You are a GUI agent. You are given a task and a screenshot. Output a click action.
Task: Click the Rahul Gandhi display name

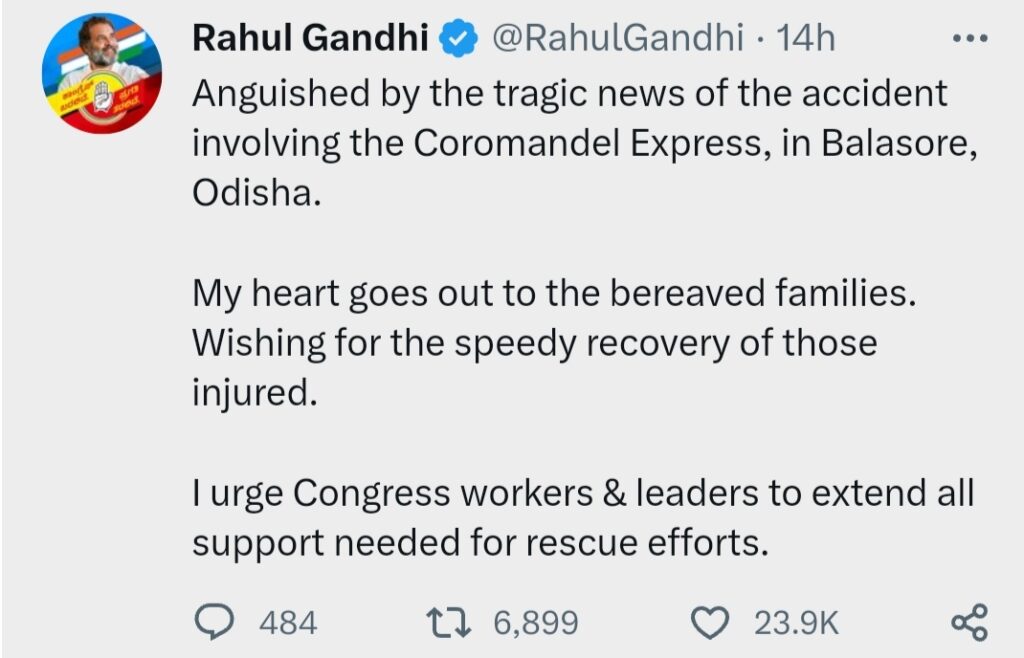click(x=310, y=37)
